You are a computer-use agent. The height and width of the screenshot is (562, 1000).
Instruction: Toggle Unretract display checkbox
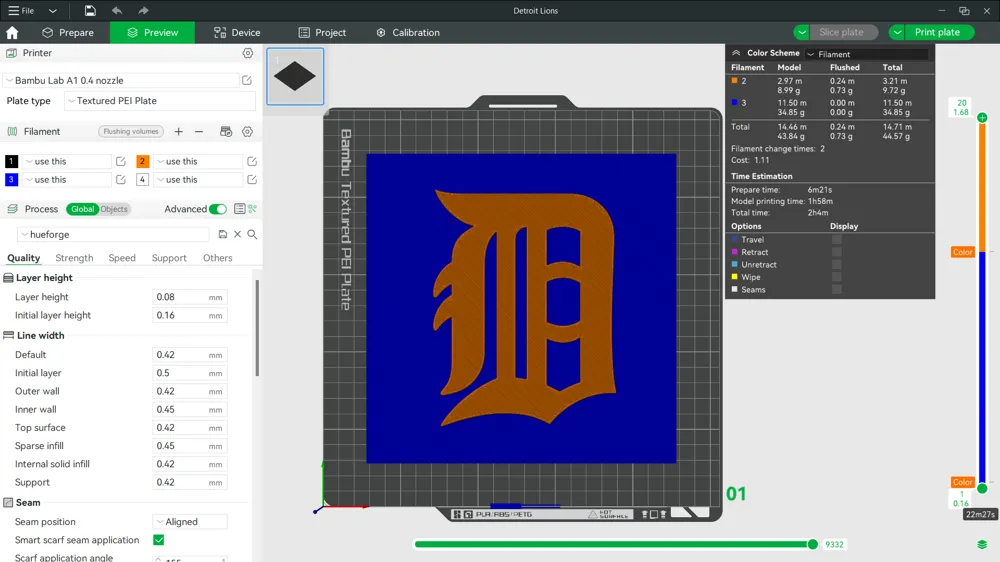click(837, 264)
